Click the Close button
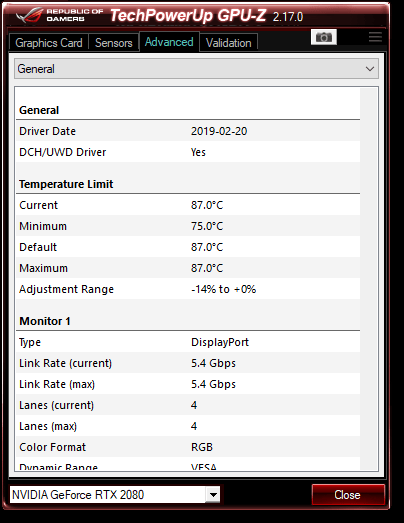404x523 pixels. pos(348,495)
